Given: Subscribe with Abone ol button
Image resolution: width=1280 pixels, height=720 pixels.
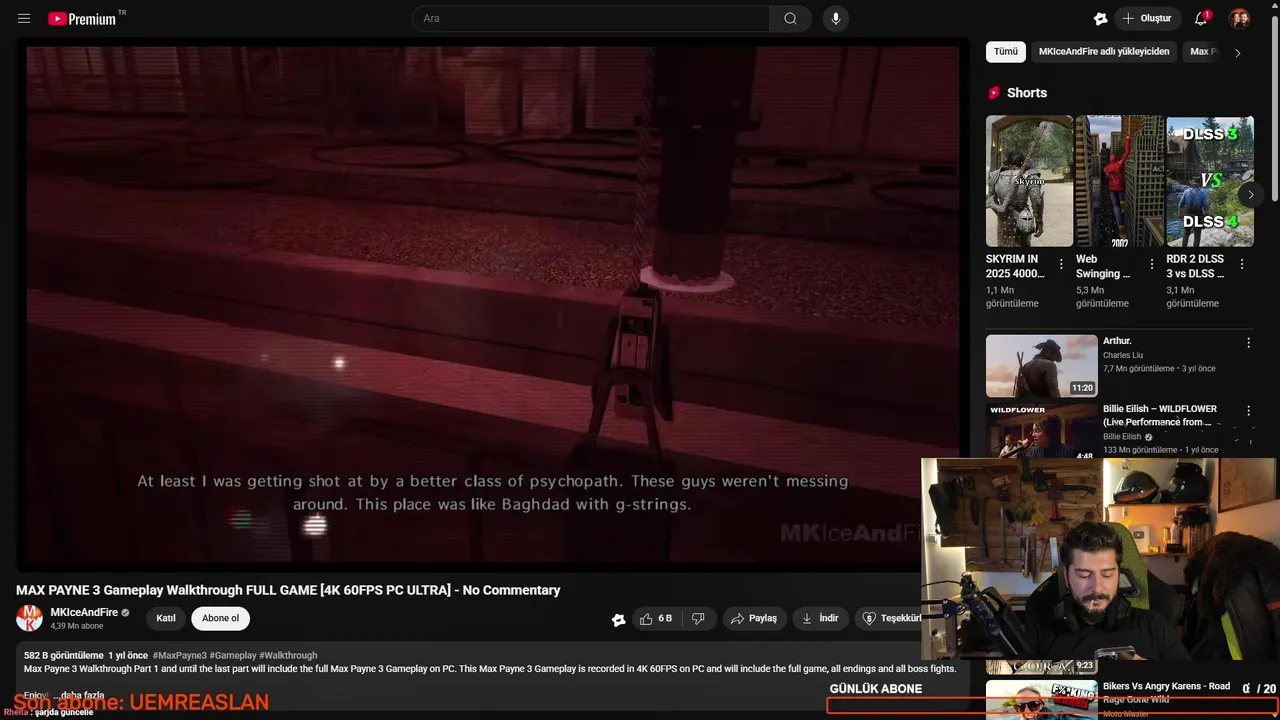Looking at the screenshot, I should coord(220,618).
